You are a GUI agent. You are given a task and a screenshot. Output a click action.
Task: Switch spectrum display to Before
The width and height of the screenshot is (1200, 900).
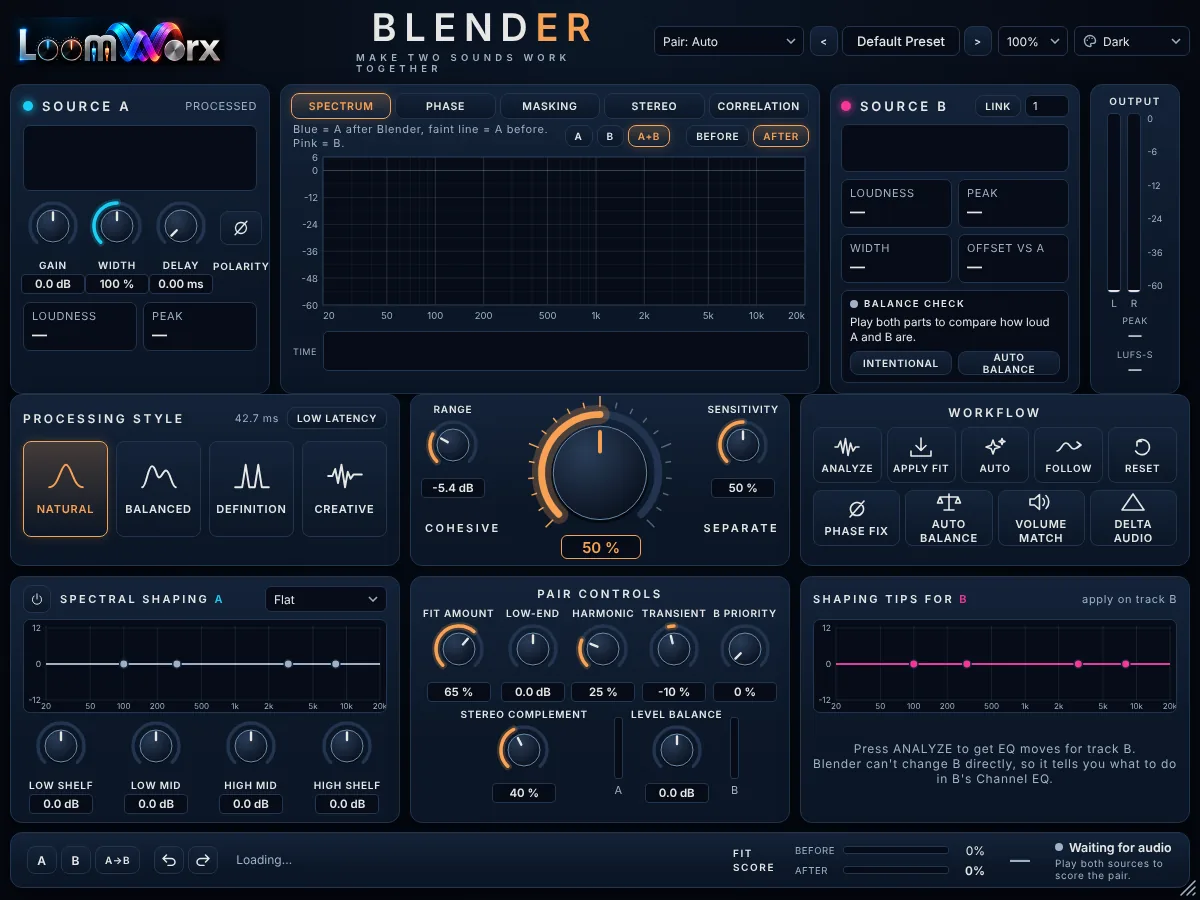coord(717,136)
